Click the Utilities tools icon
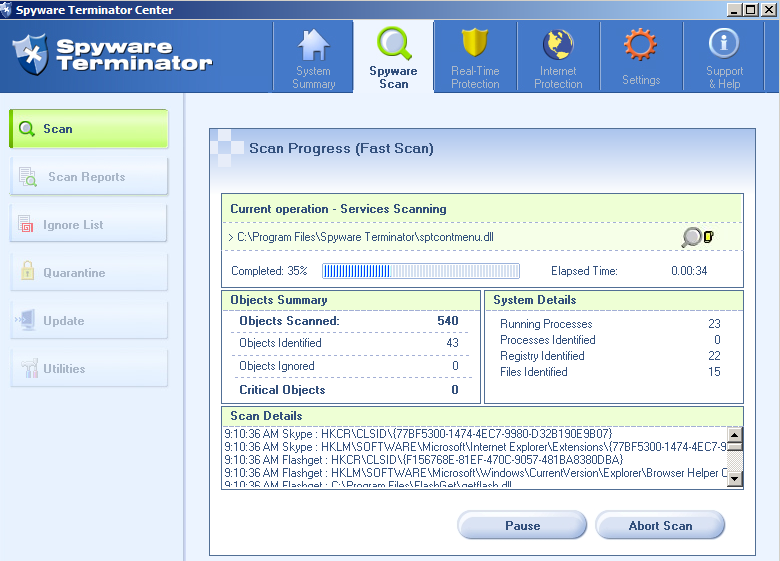This screenshot has height=561, width=780. [x=29, y=368]
